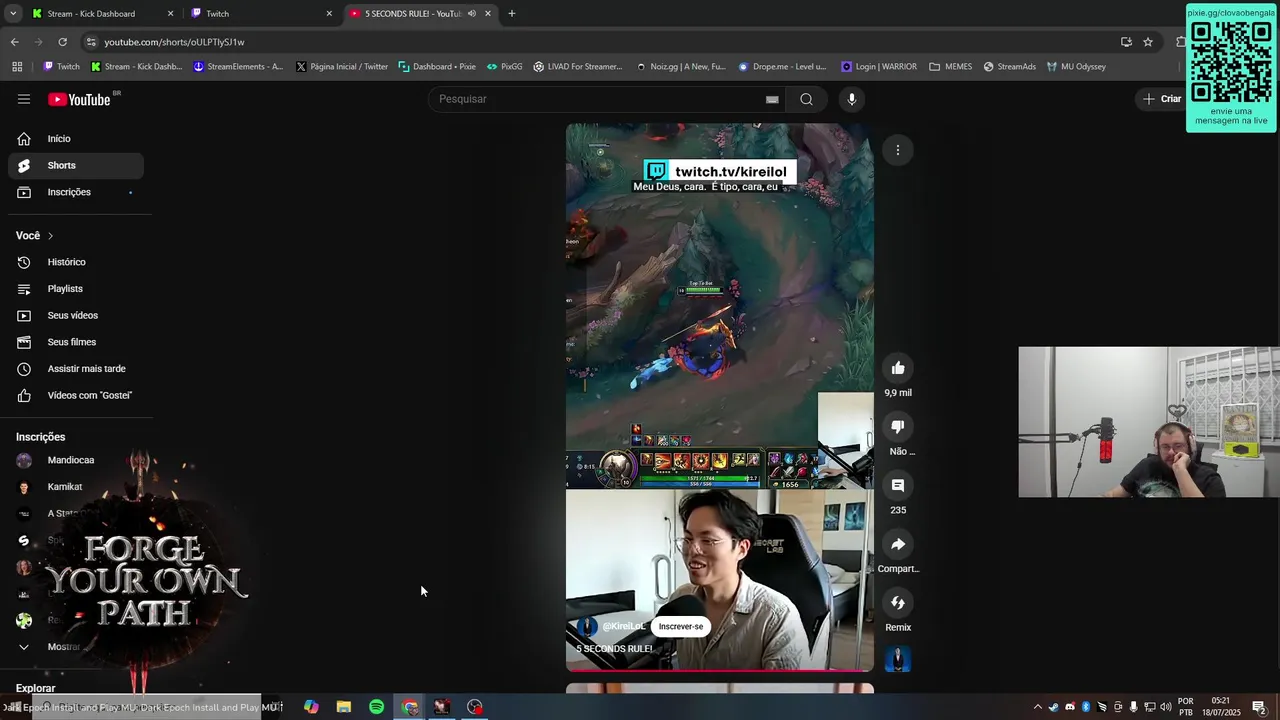Select Início in the sidebar

pyautogui.click(x=76, y=139)
